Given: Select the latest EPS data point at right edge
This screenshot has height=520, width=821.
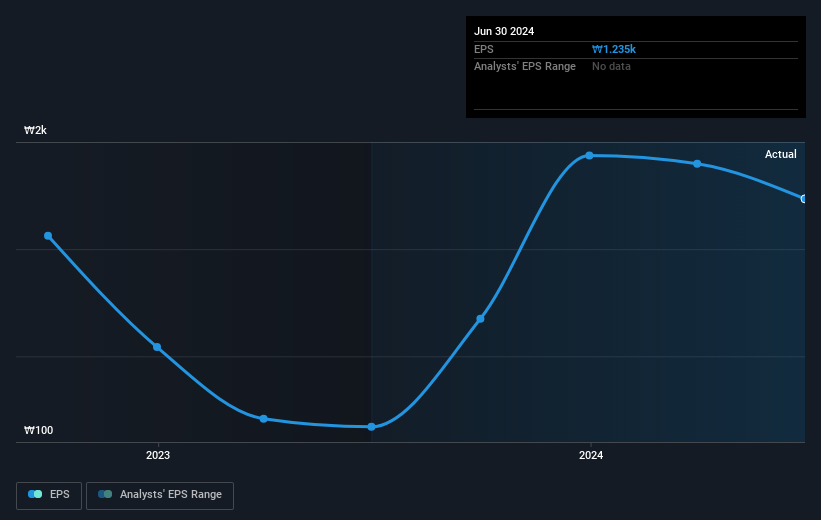Looking at the screenshot, I should (804, 199).
